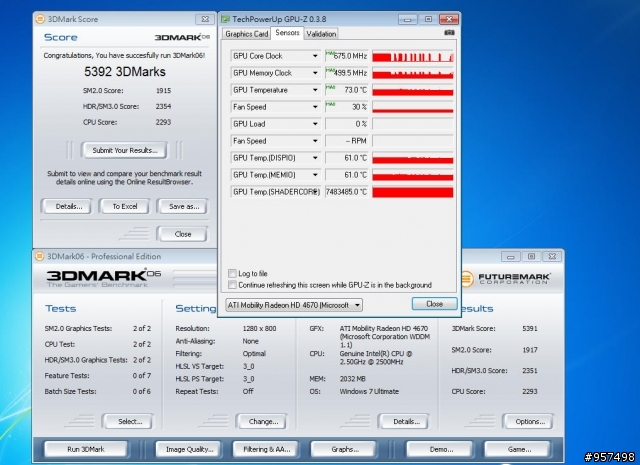The width and height of the screenshot is (640, 465).
Task: Open the GPU Memory Clock sensor dropdown
Action: tap(315, 73)
